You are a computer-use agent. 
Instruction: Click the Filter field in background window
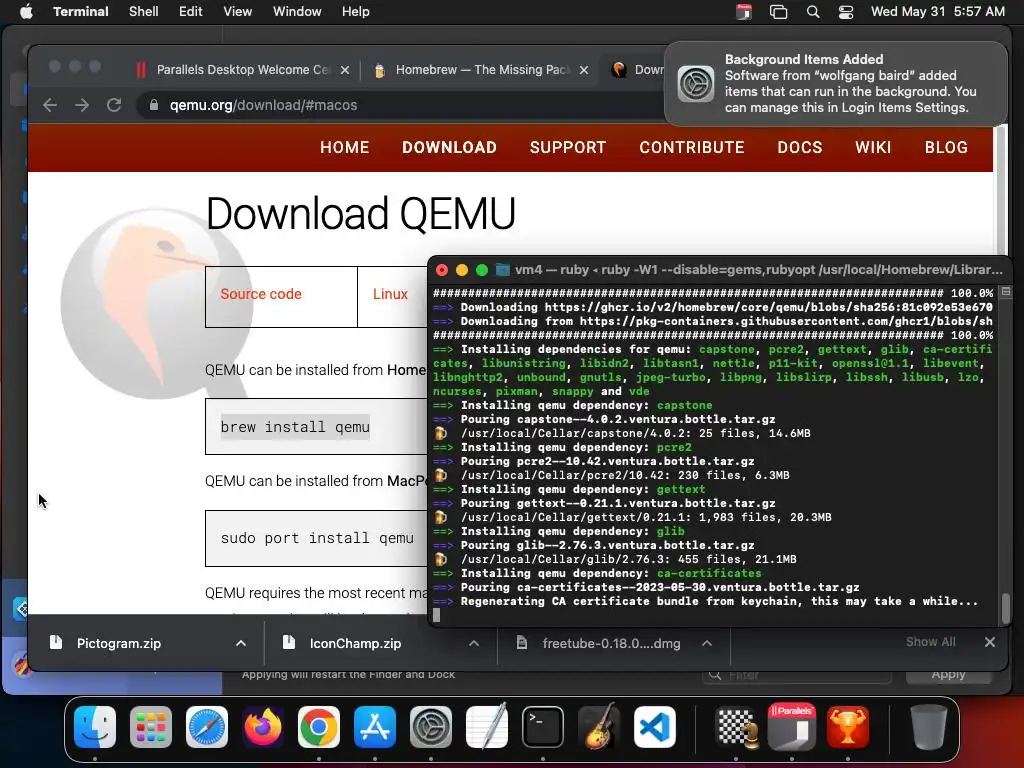pyautogui.click(x=797, y=676)
